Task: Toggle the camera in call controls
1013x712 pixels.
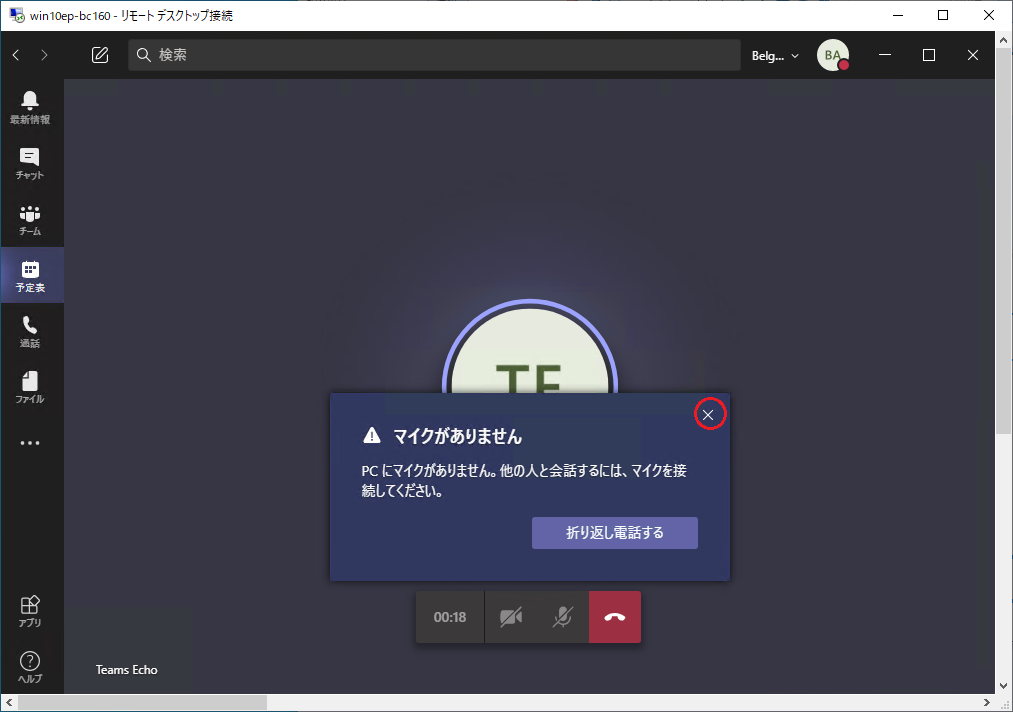Action: (x=511, y=617)
